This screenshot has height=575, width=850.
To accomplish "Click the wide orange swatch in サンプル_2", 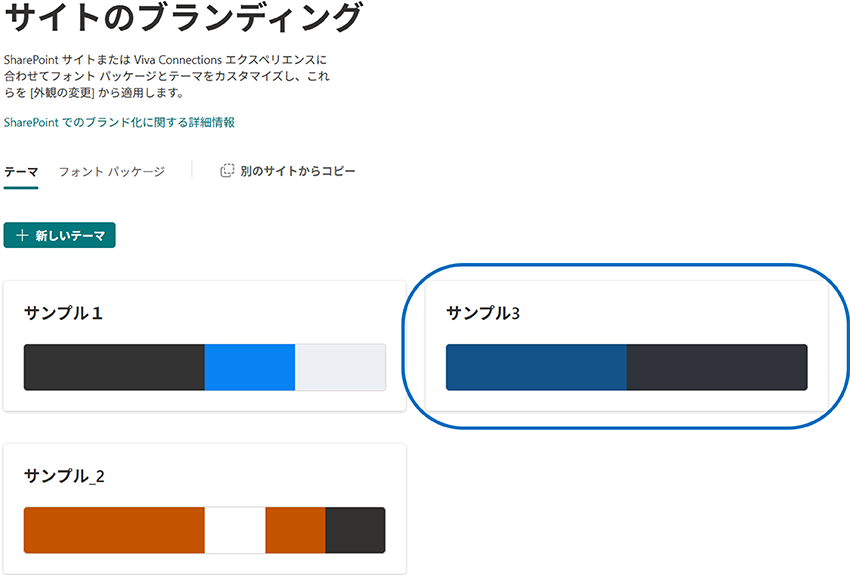I will click(114, 530).
